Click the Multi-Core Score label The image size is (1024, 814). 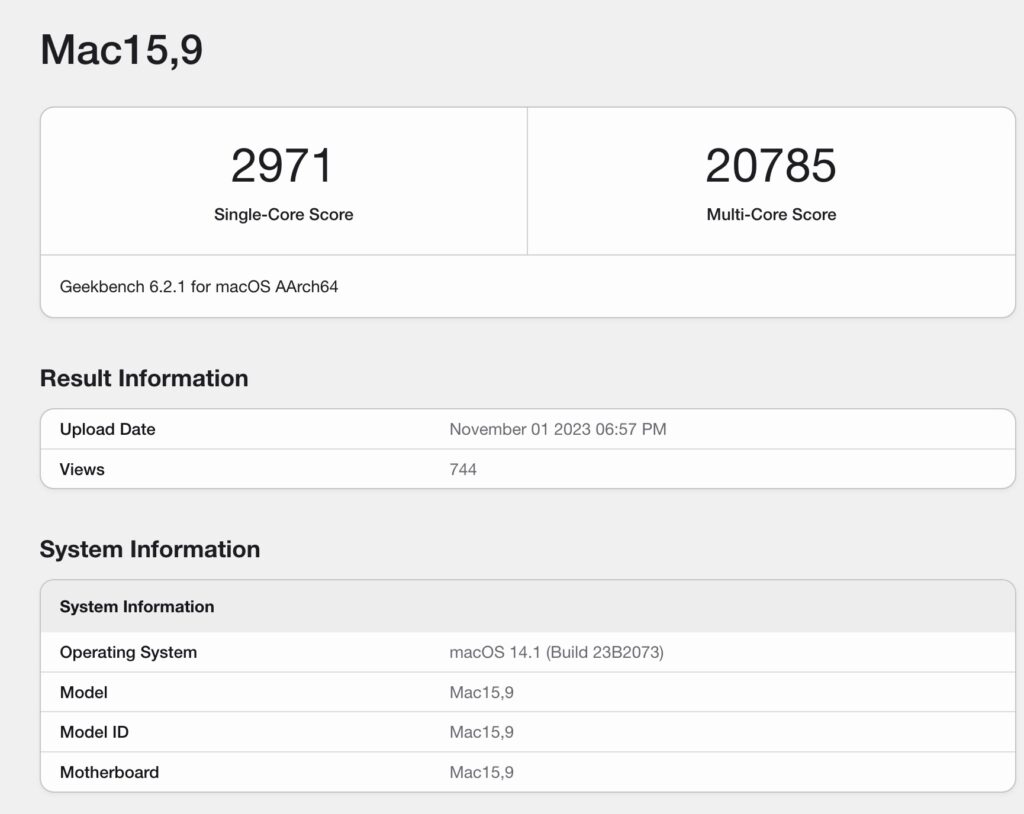point(770,213)
